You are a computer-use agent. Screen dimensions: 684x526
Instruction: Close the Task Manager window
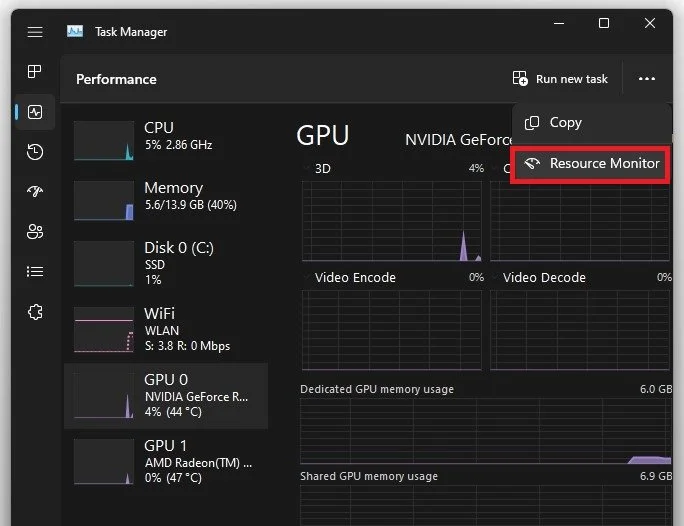(x=650, y=23)
